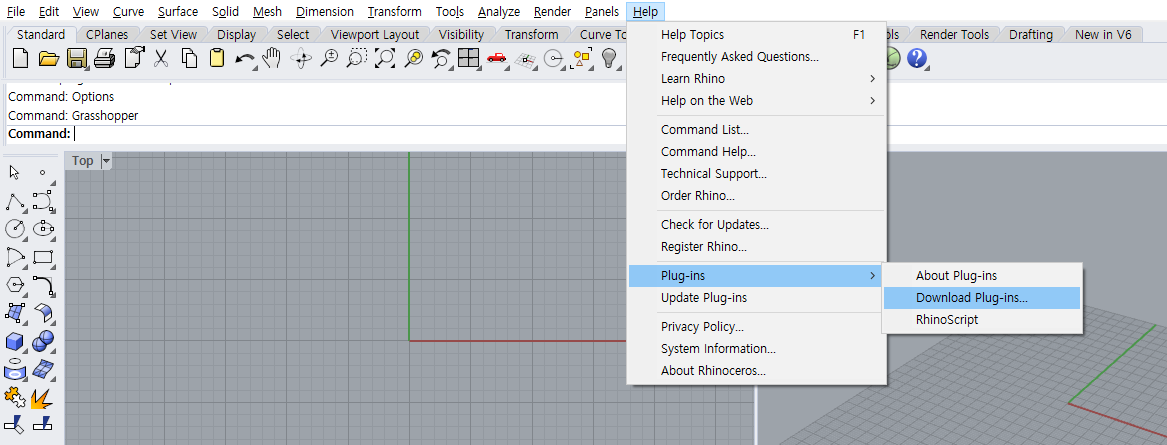Select the Control Point Curve tool
The height and width of the screenshot is (445, 1167).
(43, 201)
